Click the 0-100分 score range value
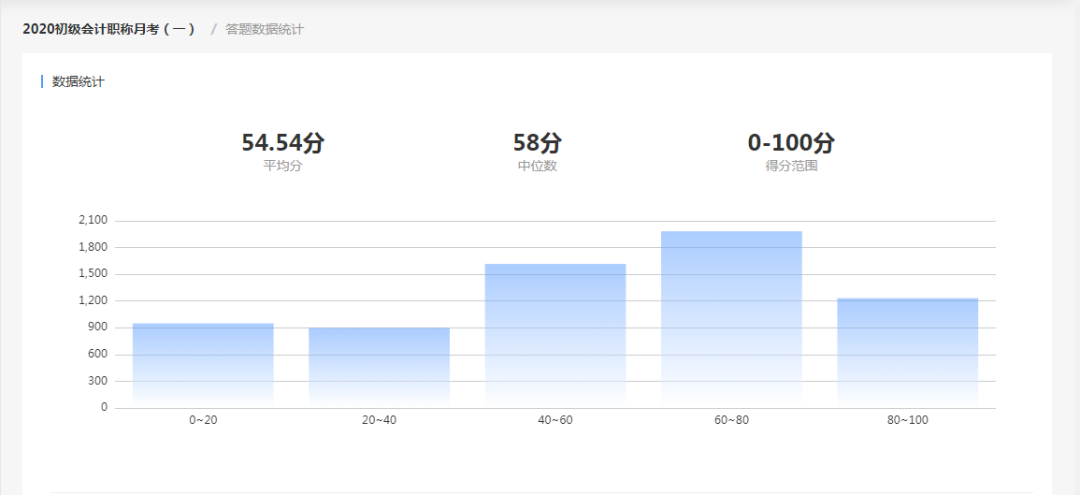Image resolution: width=1080 pixels, height=495 pixels. click(x=791, y=143)
